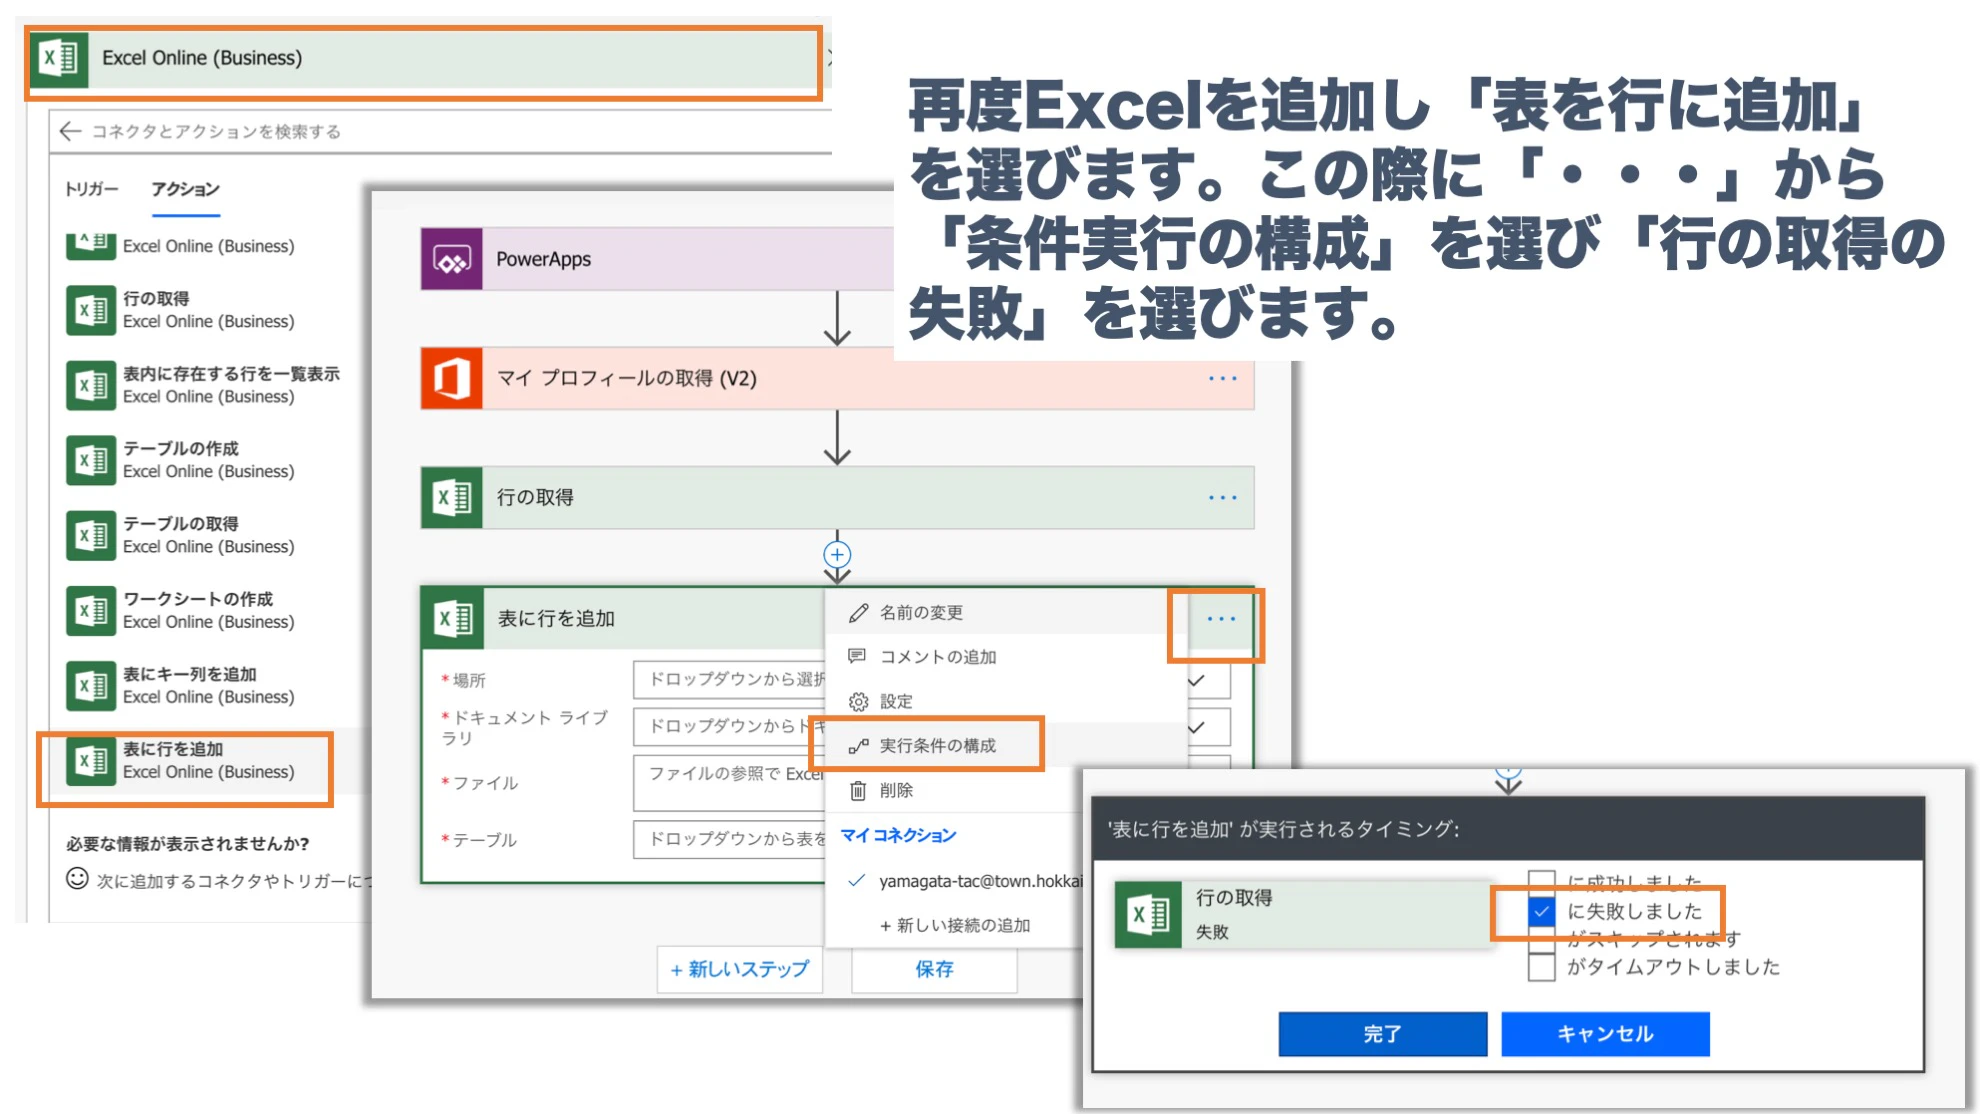Screen dimensions: 1980x1114
Task: Choose 削除 from context menu
Action: click(955, 791)
